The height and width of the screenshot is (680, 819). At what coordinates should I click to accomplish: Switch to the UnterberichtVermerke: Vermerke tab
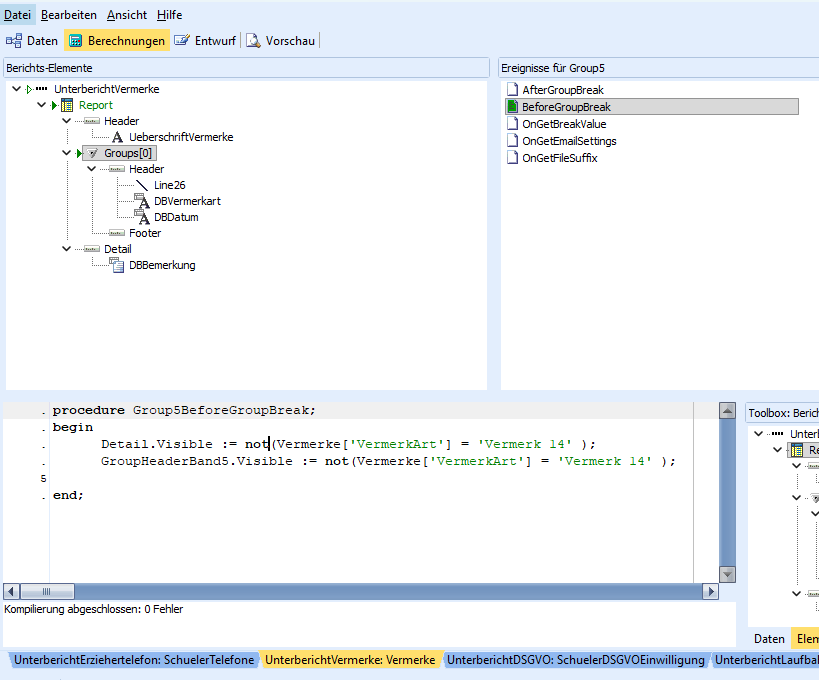click(350, 660)
